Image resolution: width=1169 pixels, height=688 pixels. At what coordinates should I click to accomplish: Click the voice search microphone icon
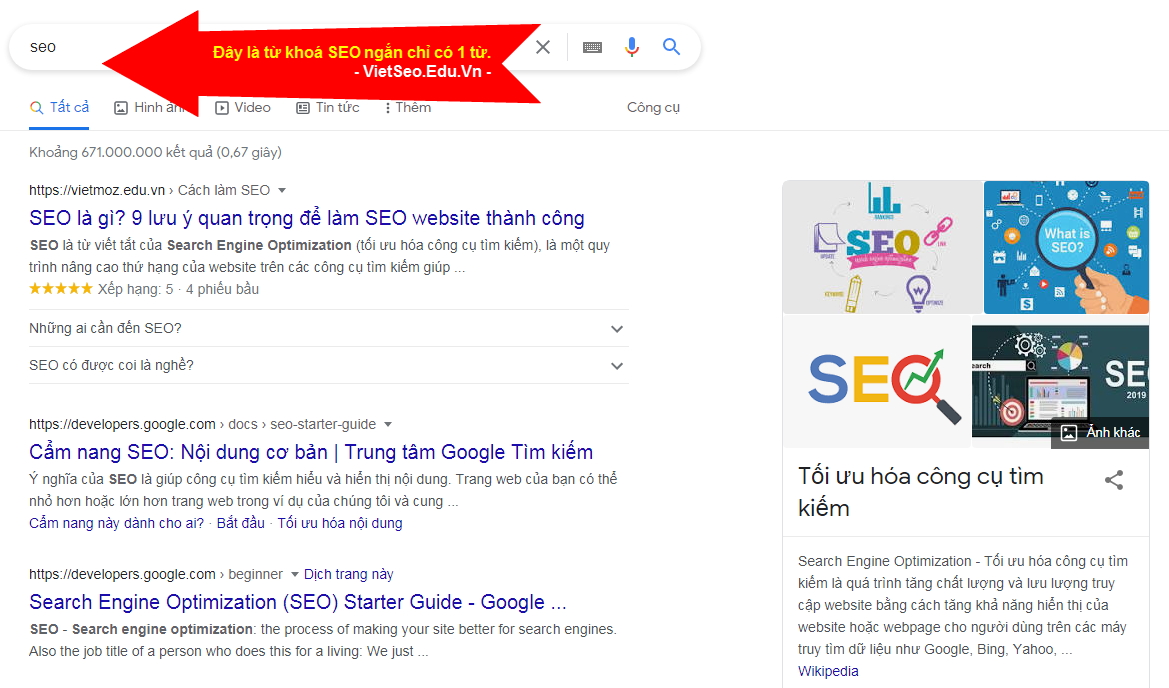click(631, 46)
